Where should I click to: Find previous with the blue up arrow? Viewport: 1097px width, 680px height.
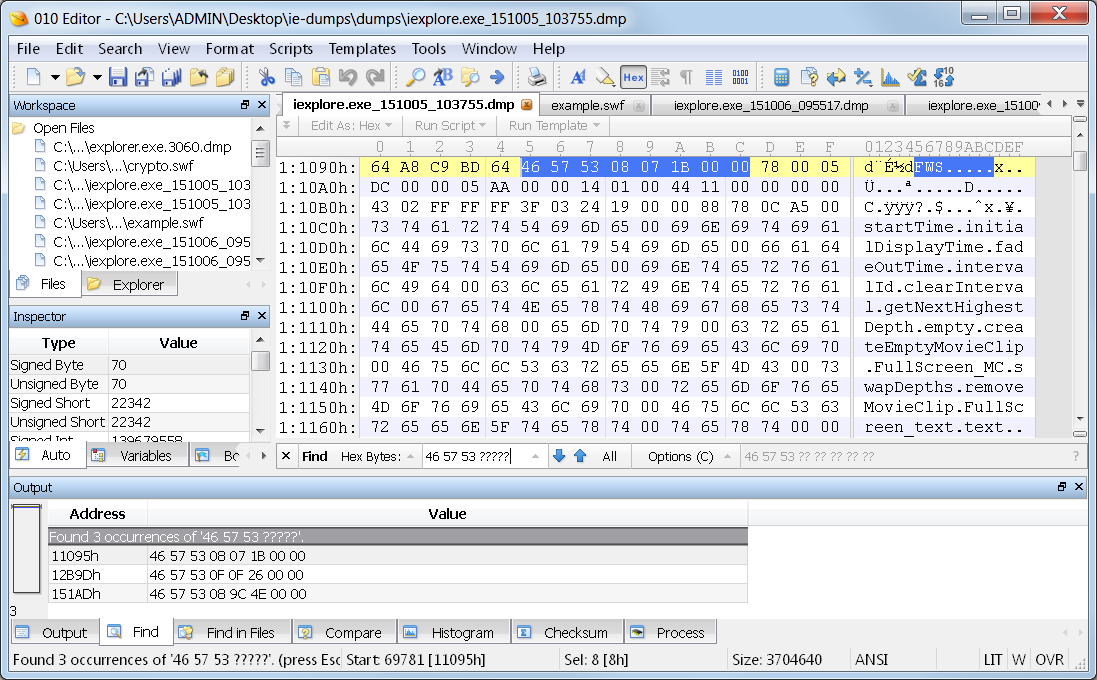(x=580, y=456)
